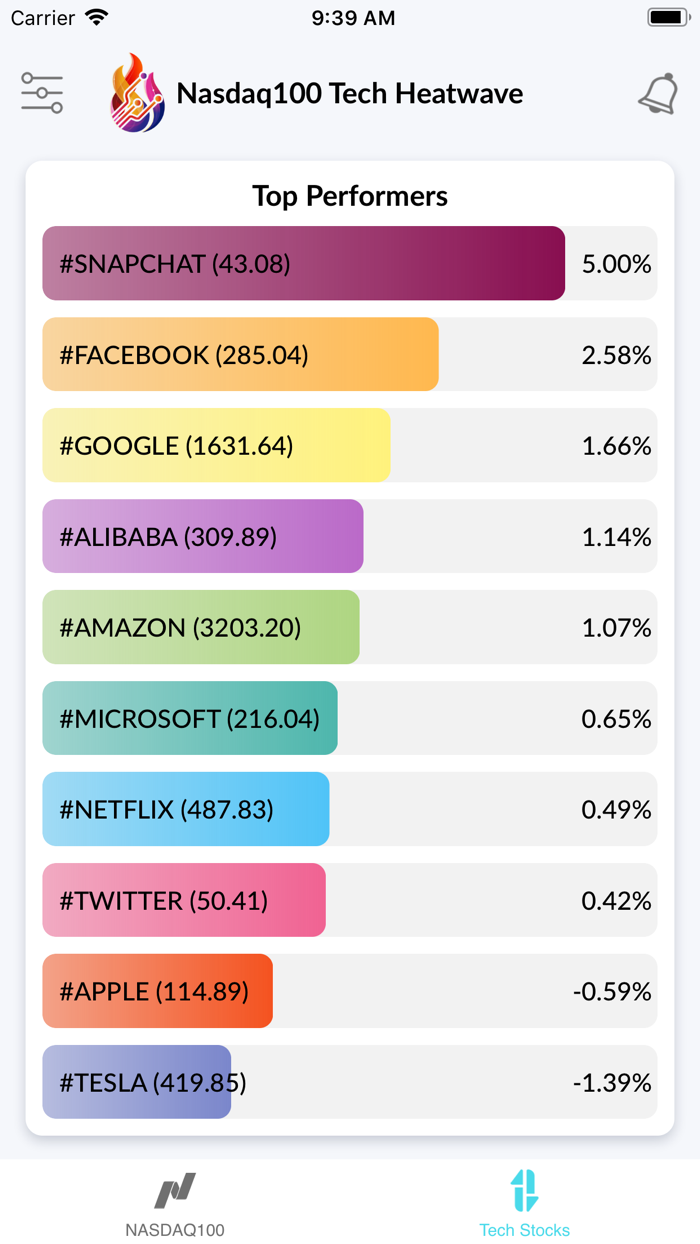Click the notification bell icon
The height and width of the screenshot is (1244, 700).
pos(658,92)
